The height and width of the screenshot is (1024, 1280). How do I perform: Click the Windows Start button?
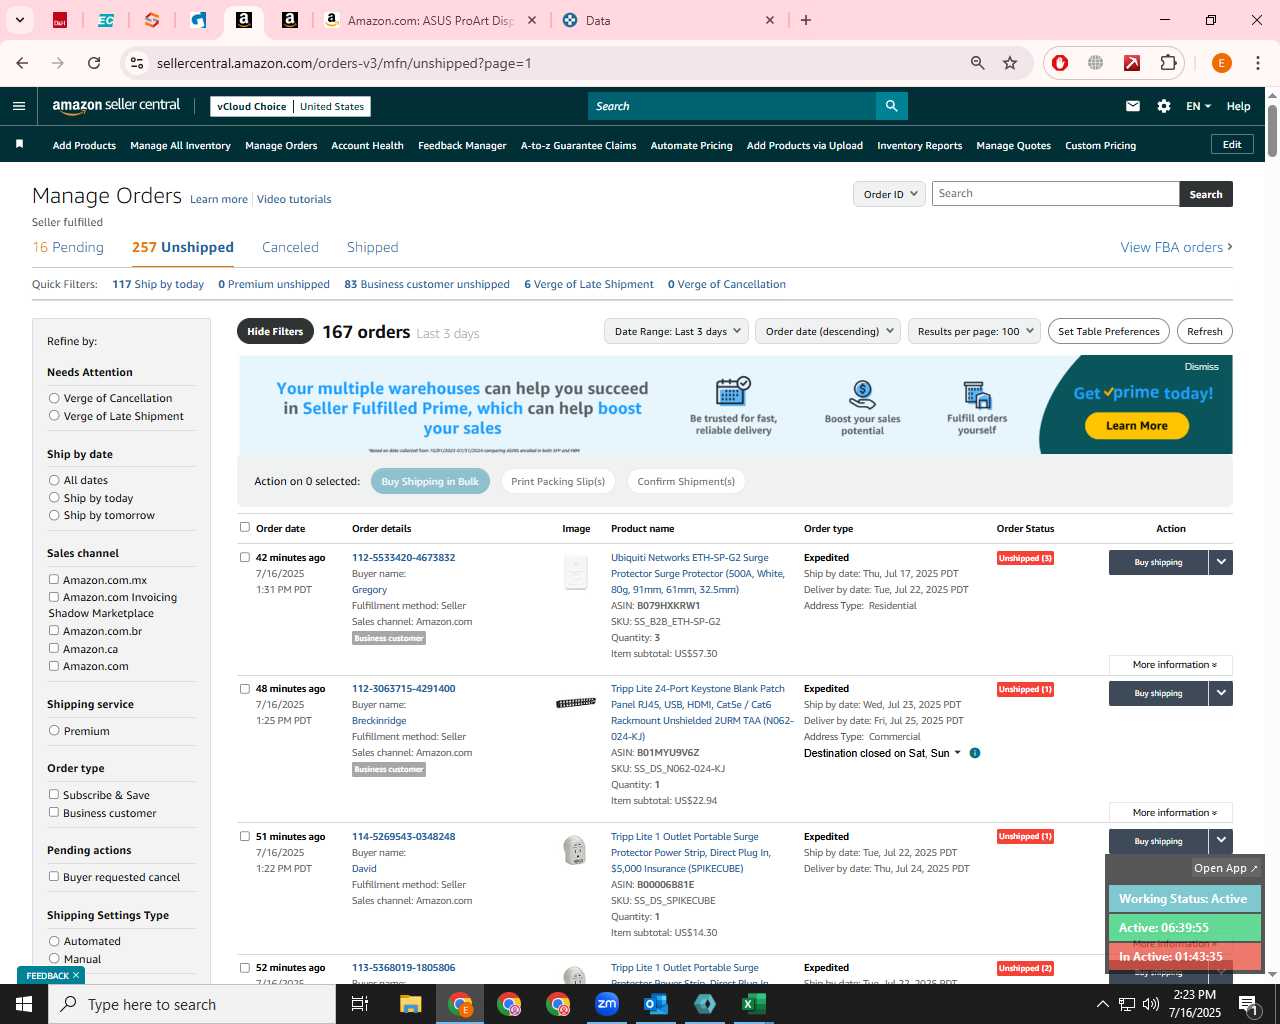(24, 1004)
